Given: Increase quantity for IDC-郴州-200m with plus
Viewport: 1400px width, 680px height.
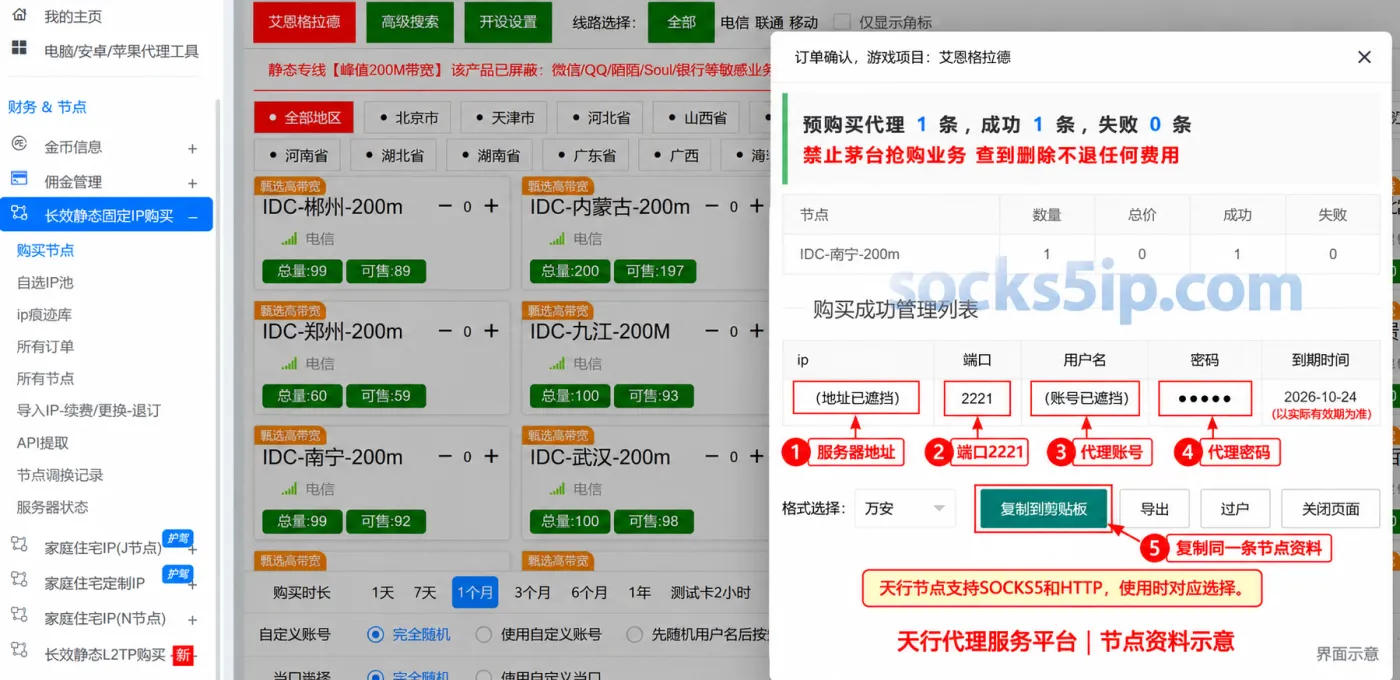Looking at the screenshot, I should point(491,206).
